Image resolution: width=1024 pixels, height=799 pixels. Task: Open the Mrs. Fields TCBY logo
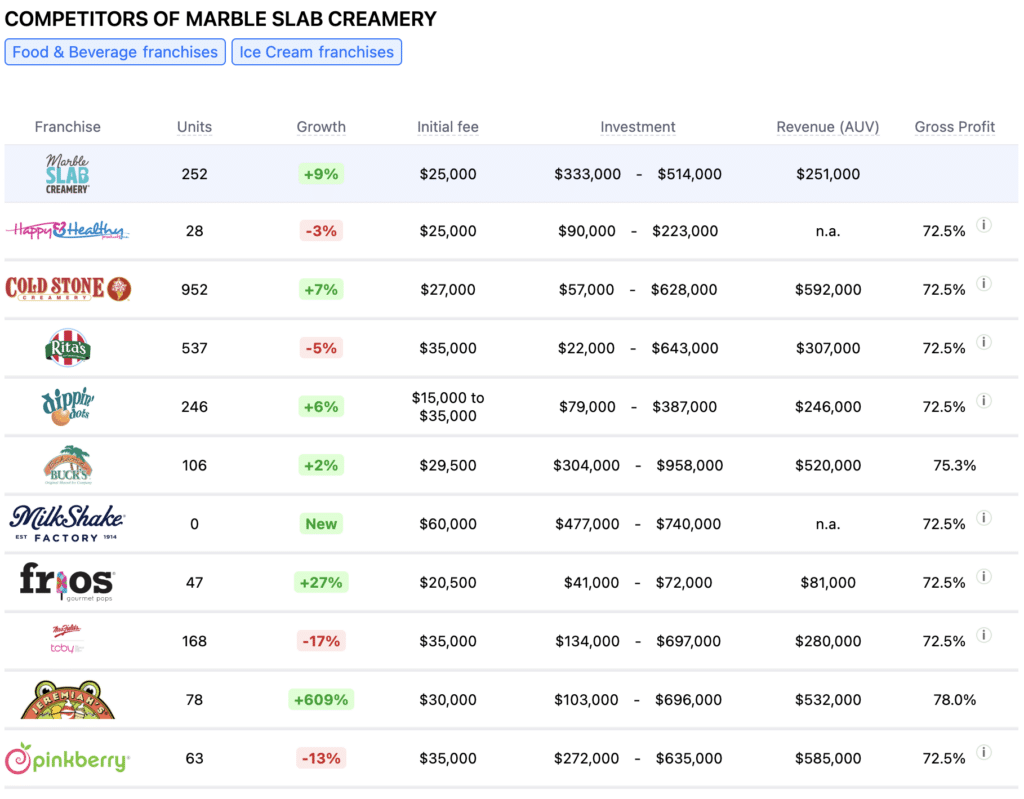(x=67, y=640)
